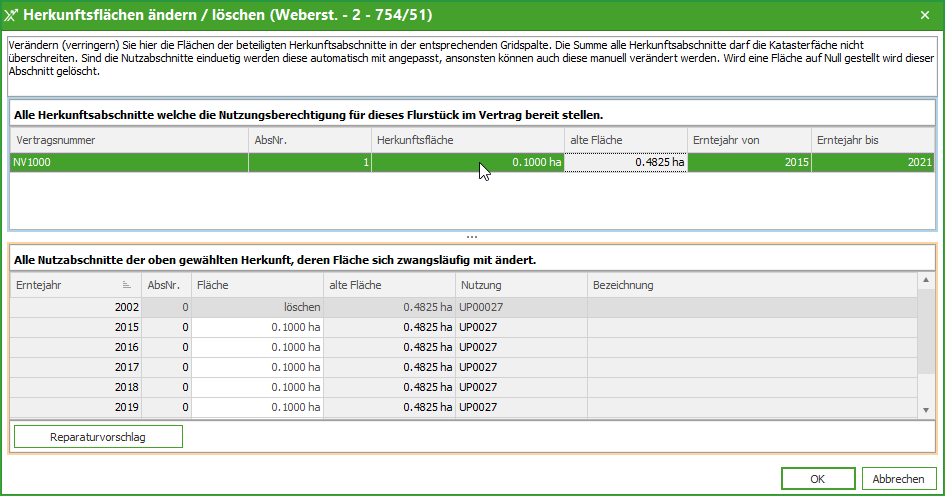Click the lower grid scroll down arrow
Viewport: 945px width, 496px height.
(925, 408)
